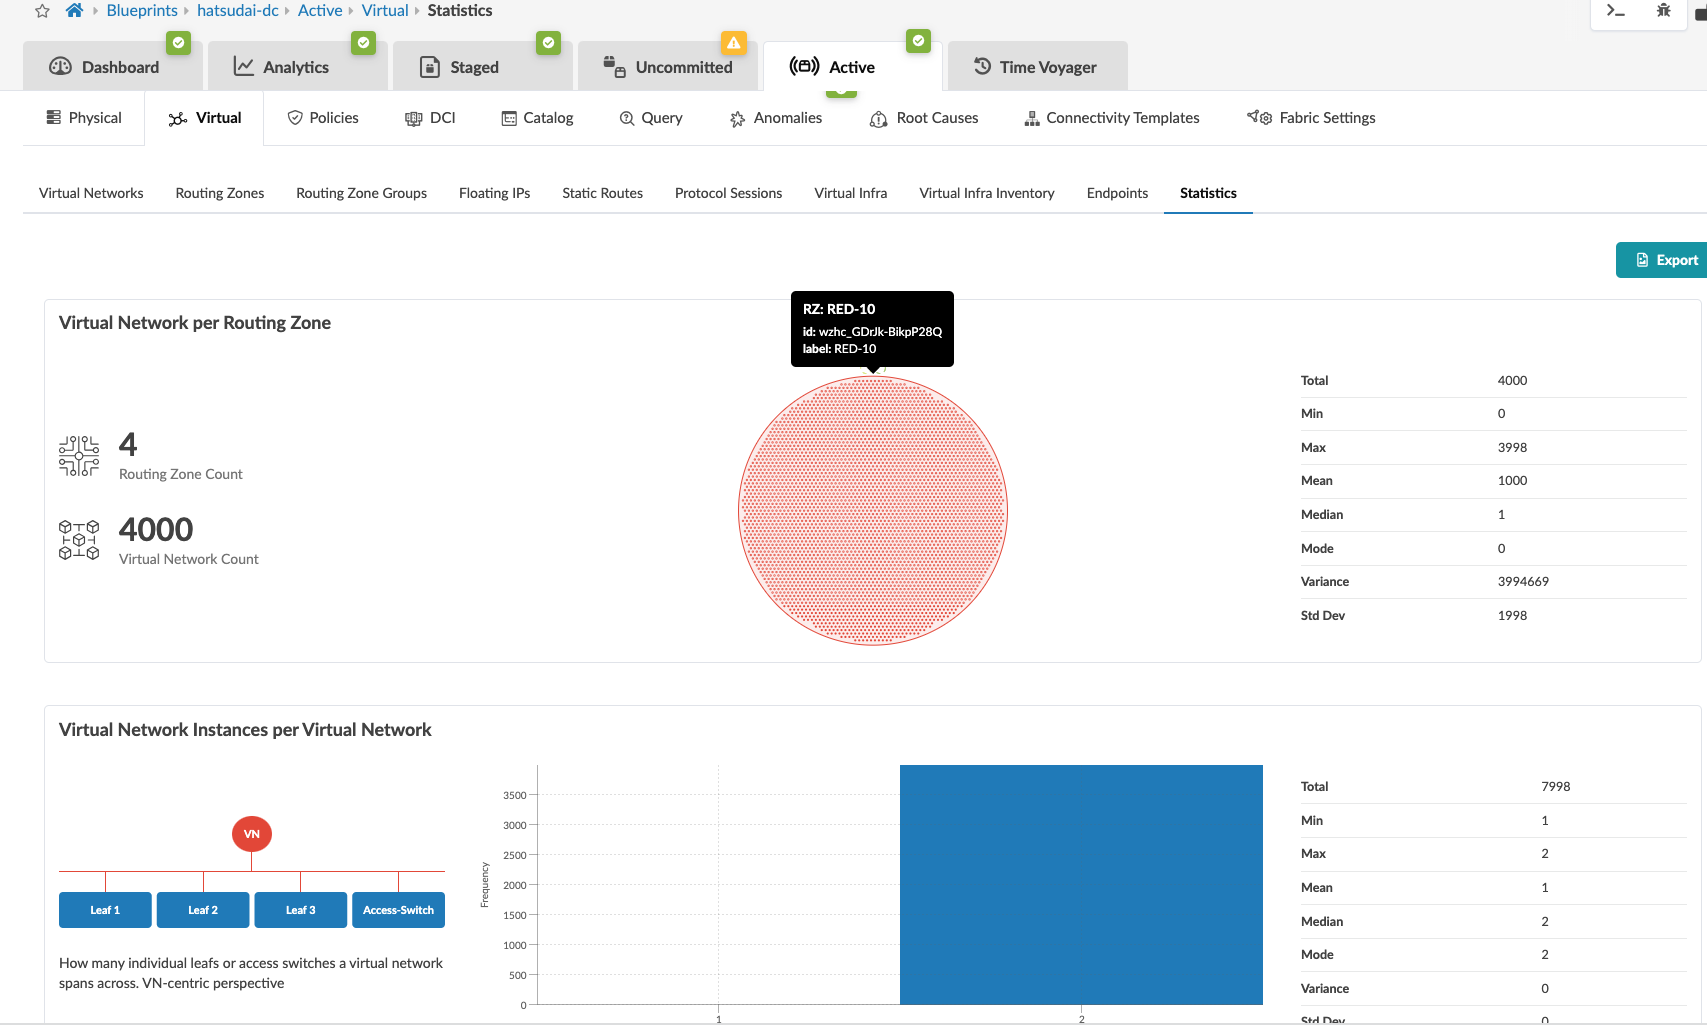The image size is (1707, 1025).
Task: Click the Routing Zone Count icon
Action: [79, 456]
